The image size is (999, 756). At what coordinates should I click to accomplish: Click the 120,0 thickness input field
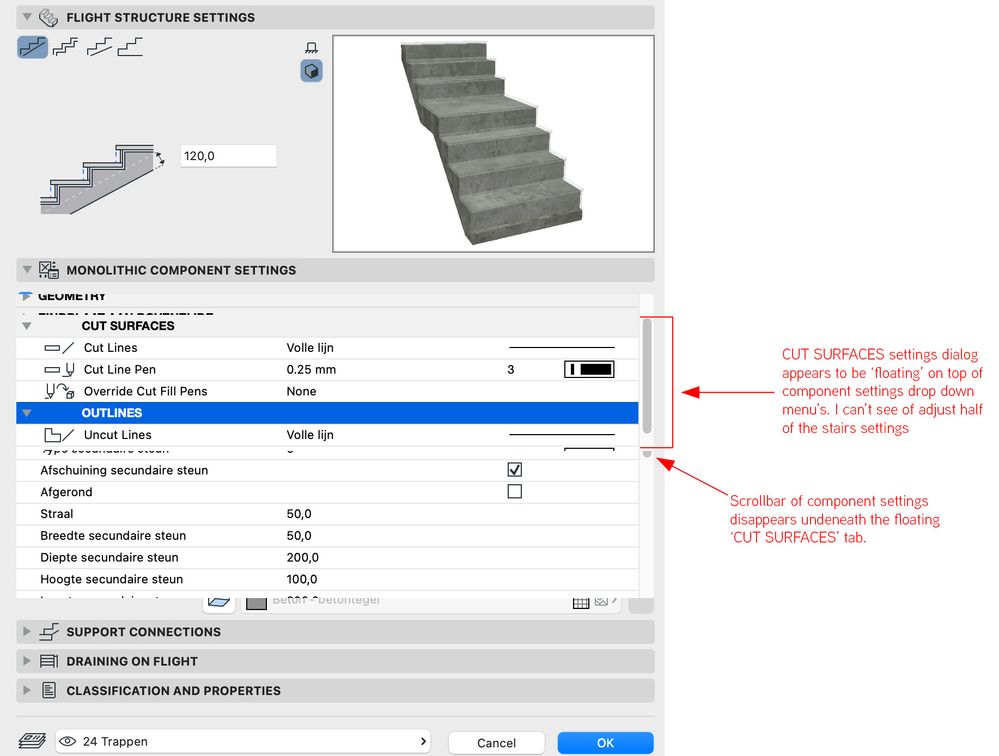point(228,156)
